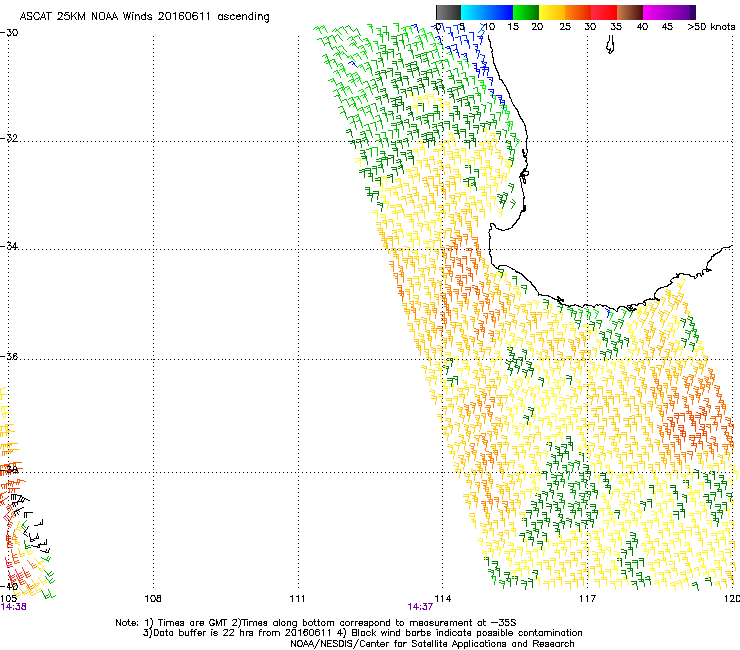740x650 pixels.
Task: Select the orange 25-30 knots legend segment
Action: tap(578, 12)
